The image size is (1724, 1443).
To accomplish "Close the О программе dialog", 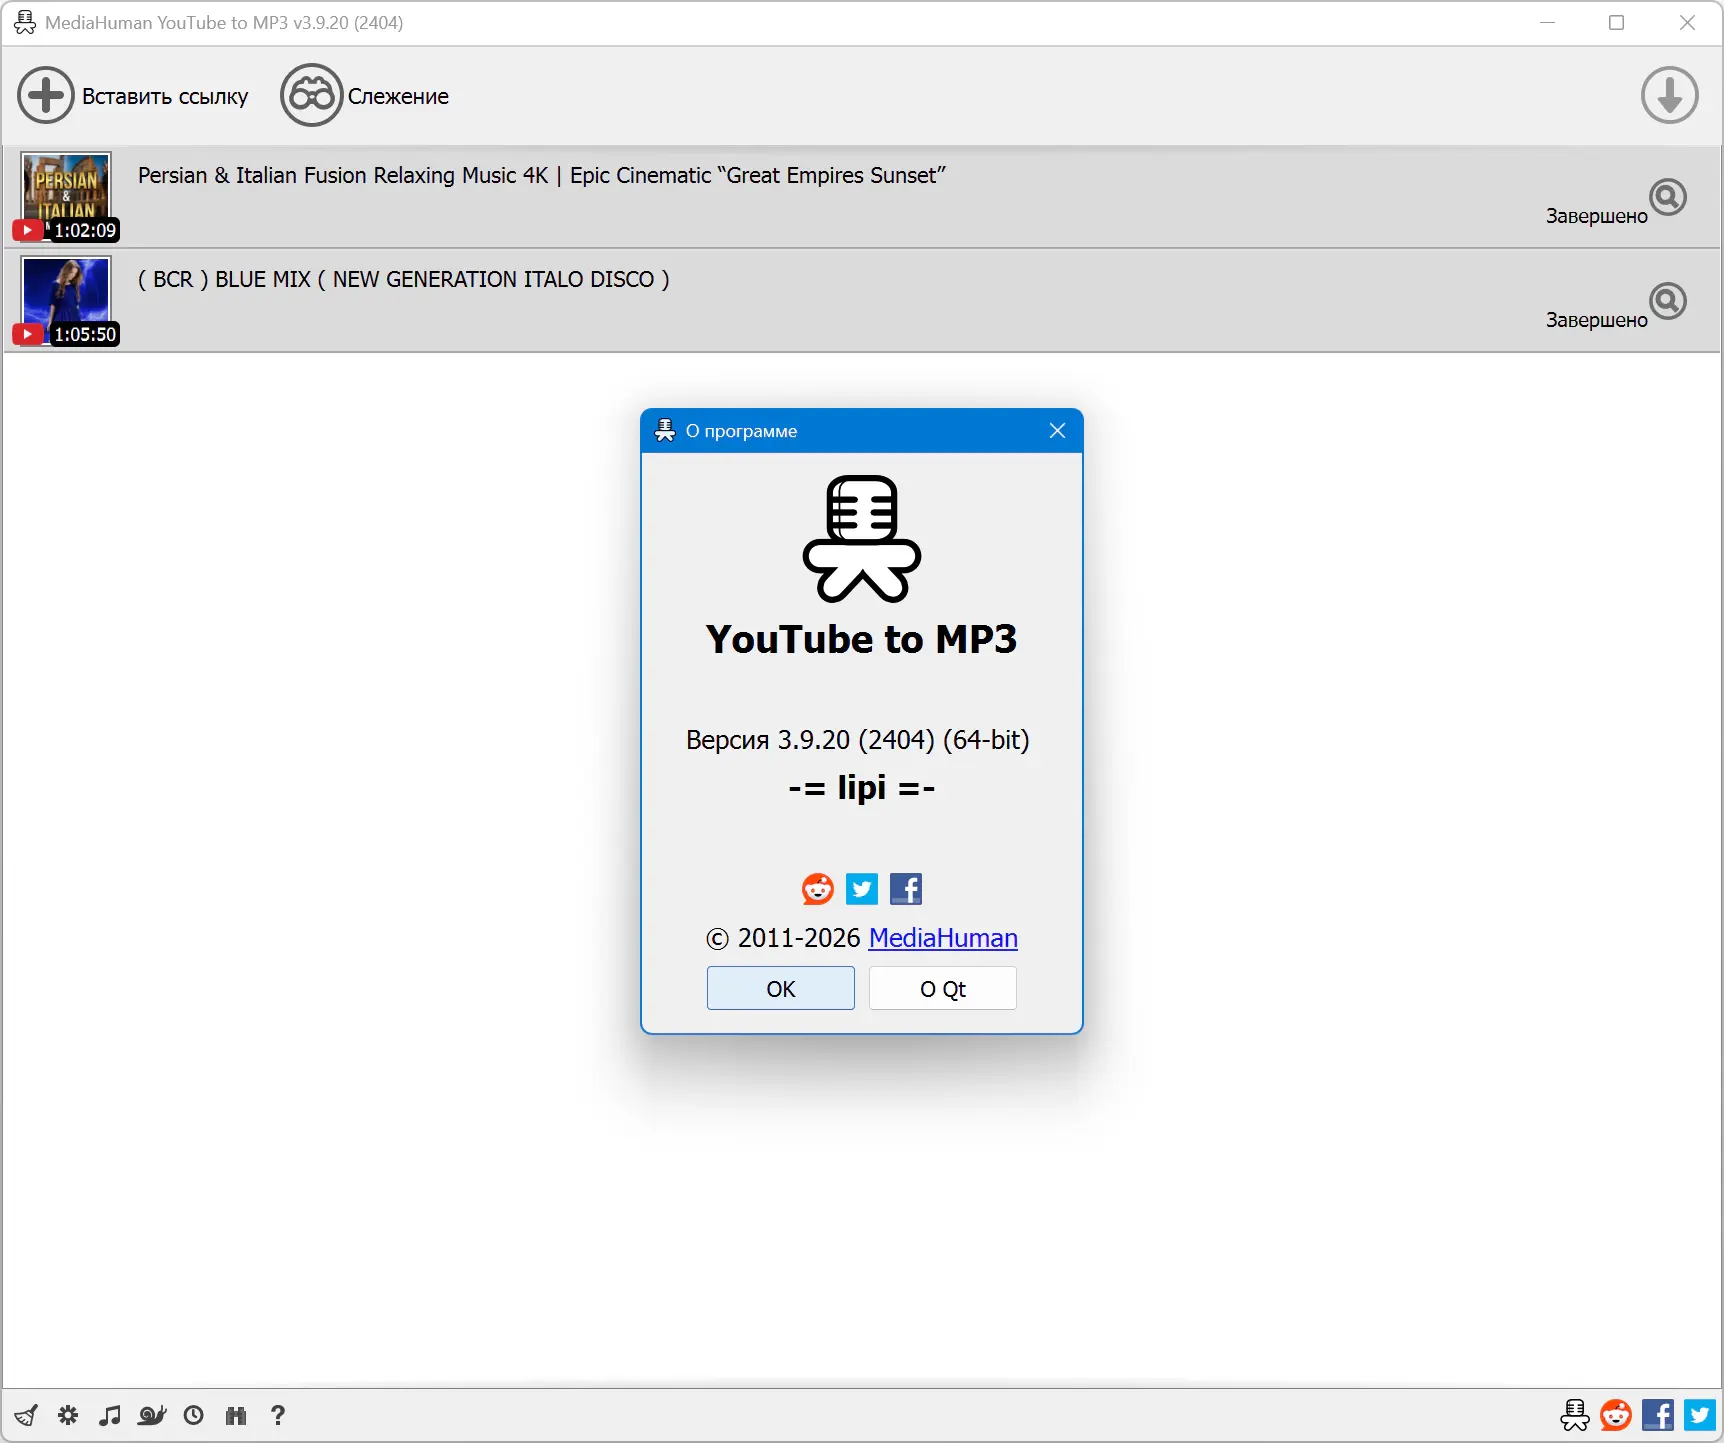I will [1057, 431].
